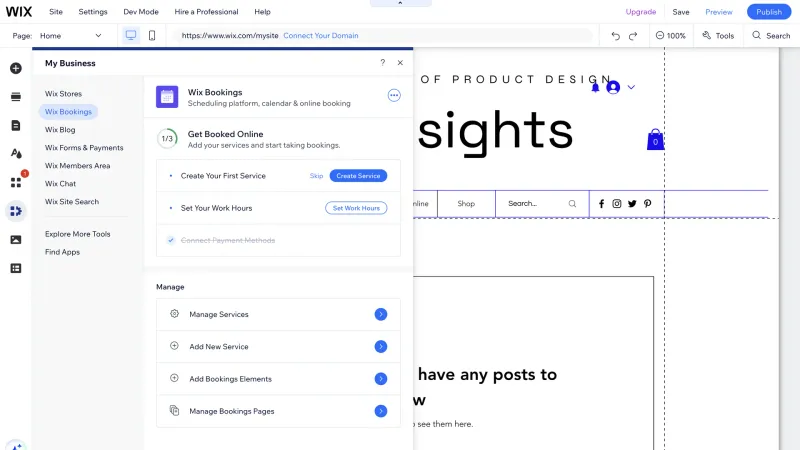Image resolution: width=800 pixels, height=450 pixels.
Task: Click the site search magnifier icon
Action: coord(572,204)
